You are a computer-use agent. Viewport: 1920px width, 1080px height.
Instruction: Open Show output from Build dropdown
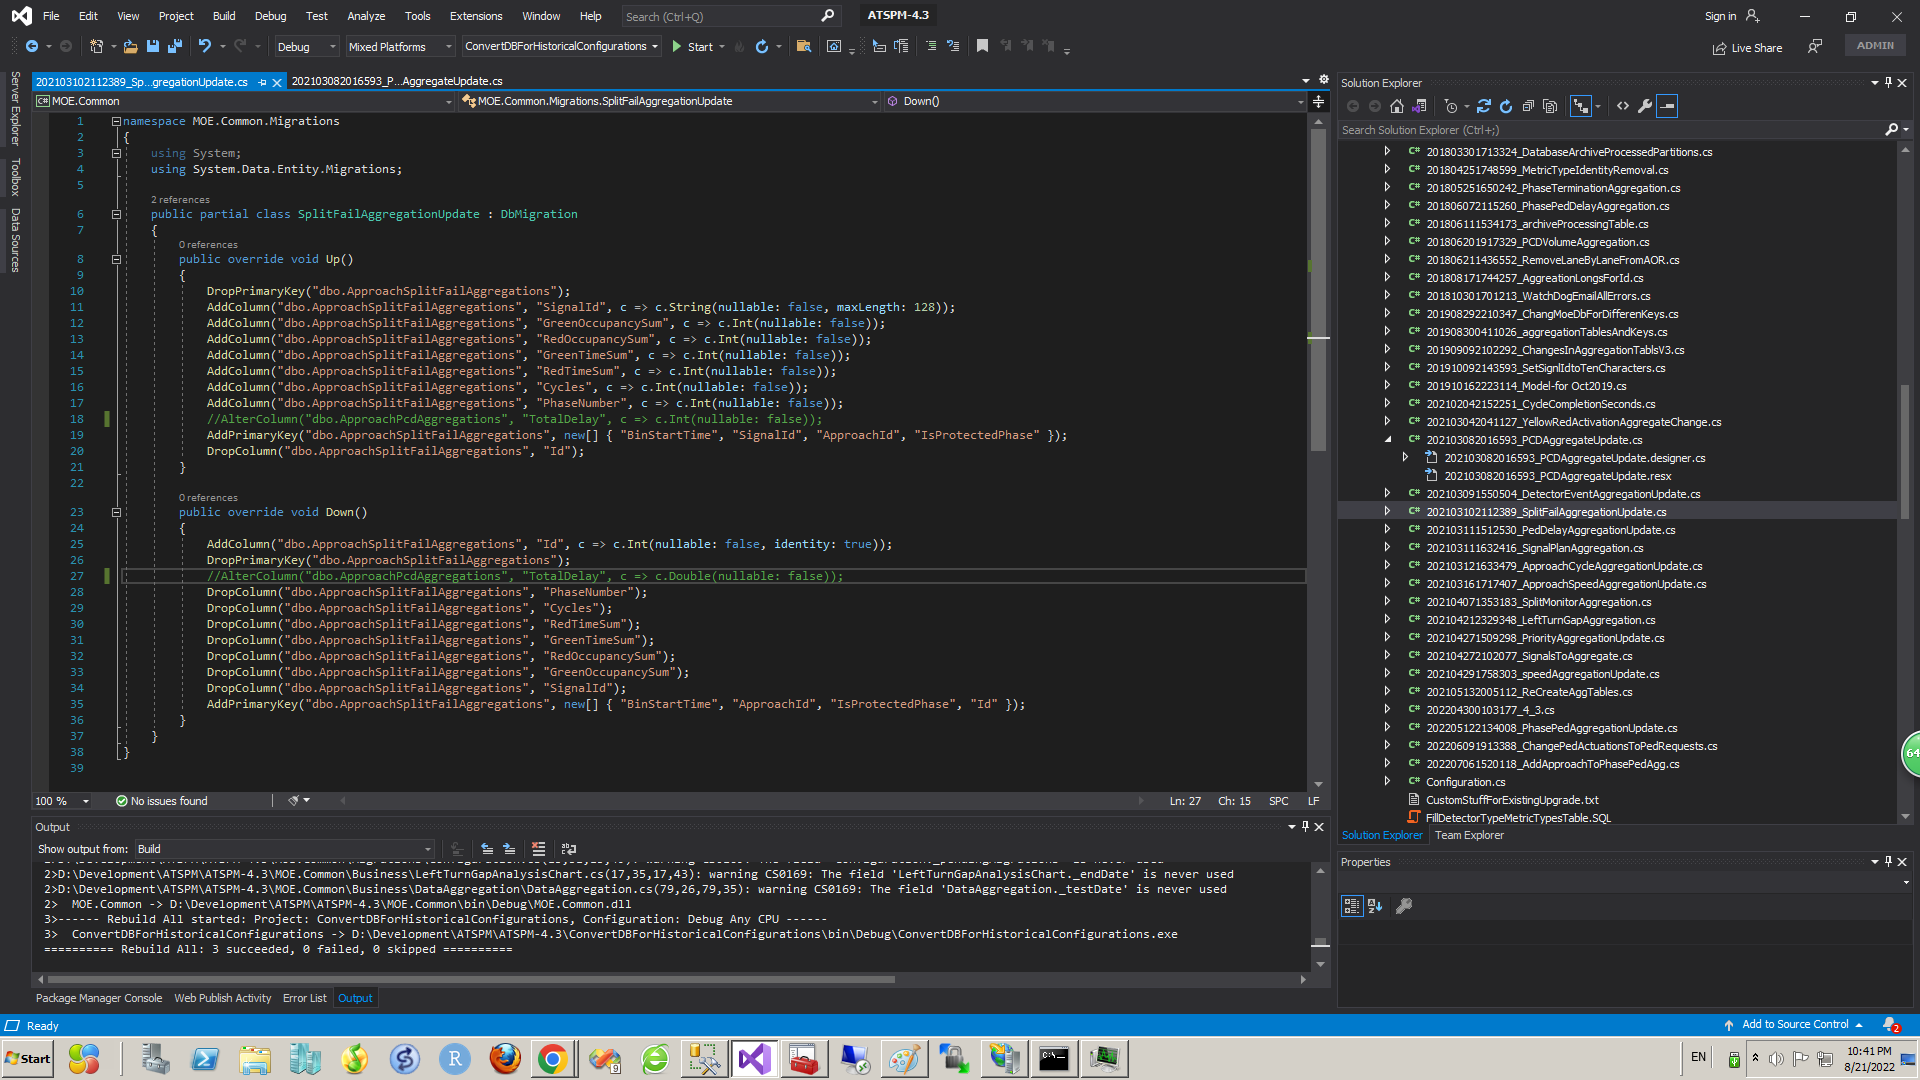tap(285, 849)
